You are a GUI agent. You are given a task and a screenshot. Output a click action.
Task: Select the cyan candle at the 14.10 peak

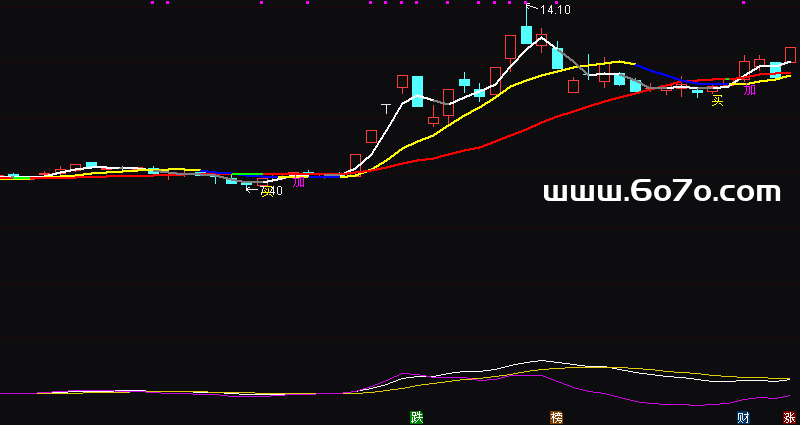pyautogui.click(x=527, y=33)
